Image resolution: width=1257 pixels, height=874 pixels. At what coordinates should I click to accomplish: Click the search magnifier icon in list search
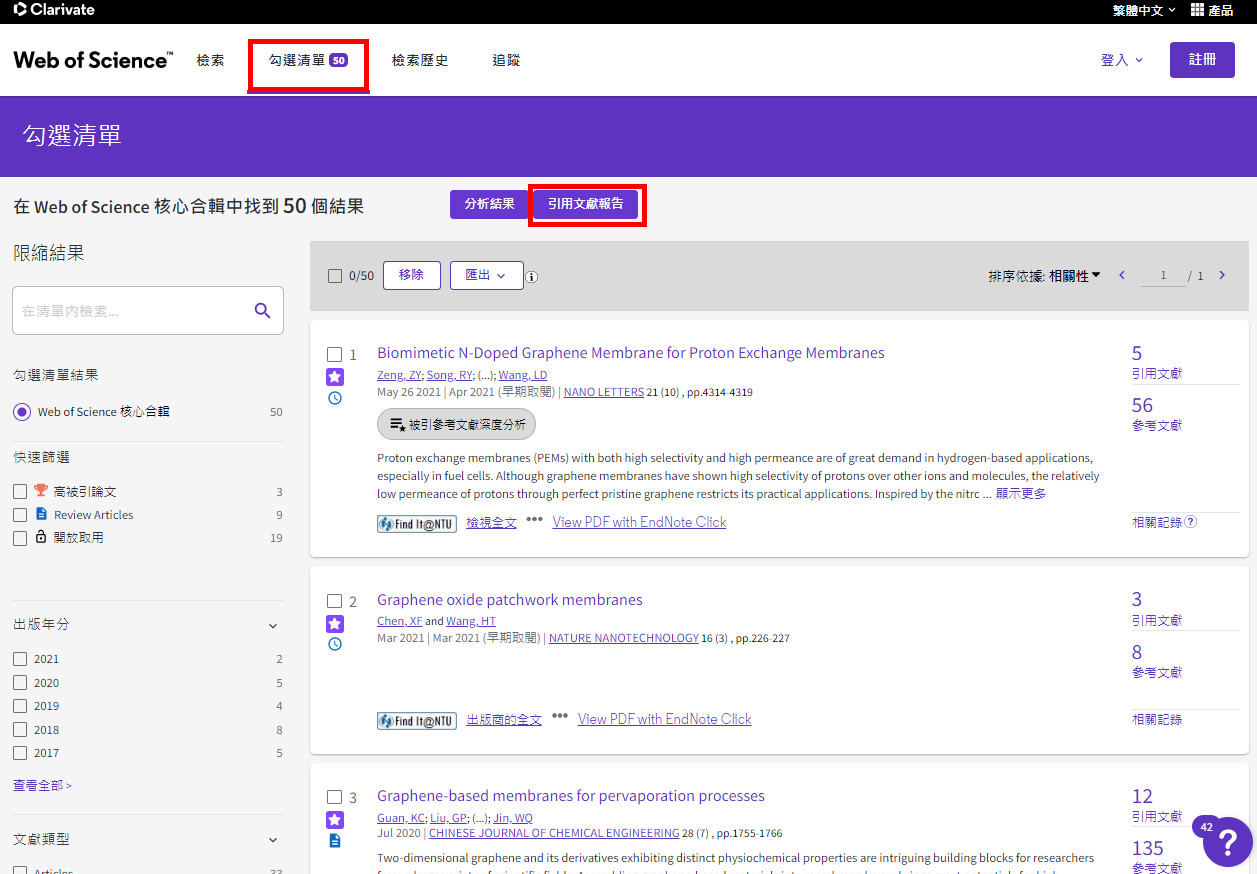[263, 311]
